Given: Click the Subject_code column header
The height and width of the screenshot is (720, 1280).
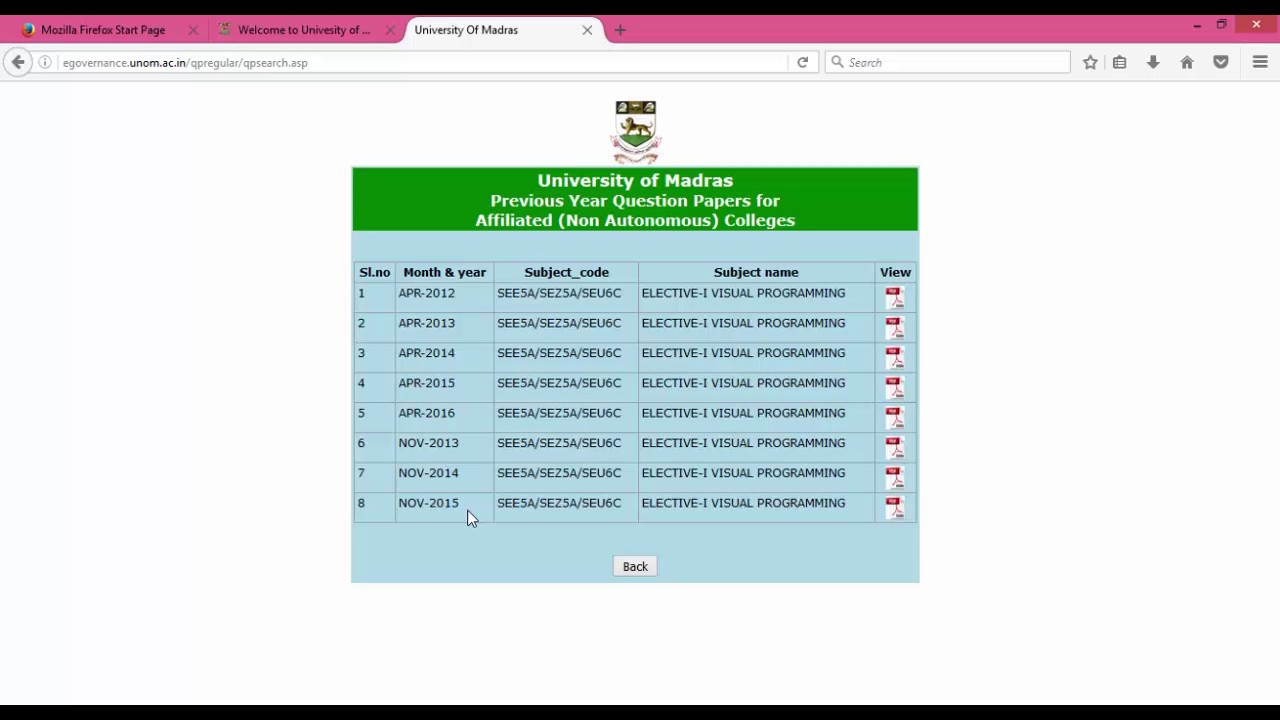Looking at the screenshot, I should [x=566, y=272].
